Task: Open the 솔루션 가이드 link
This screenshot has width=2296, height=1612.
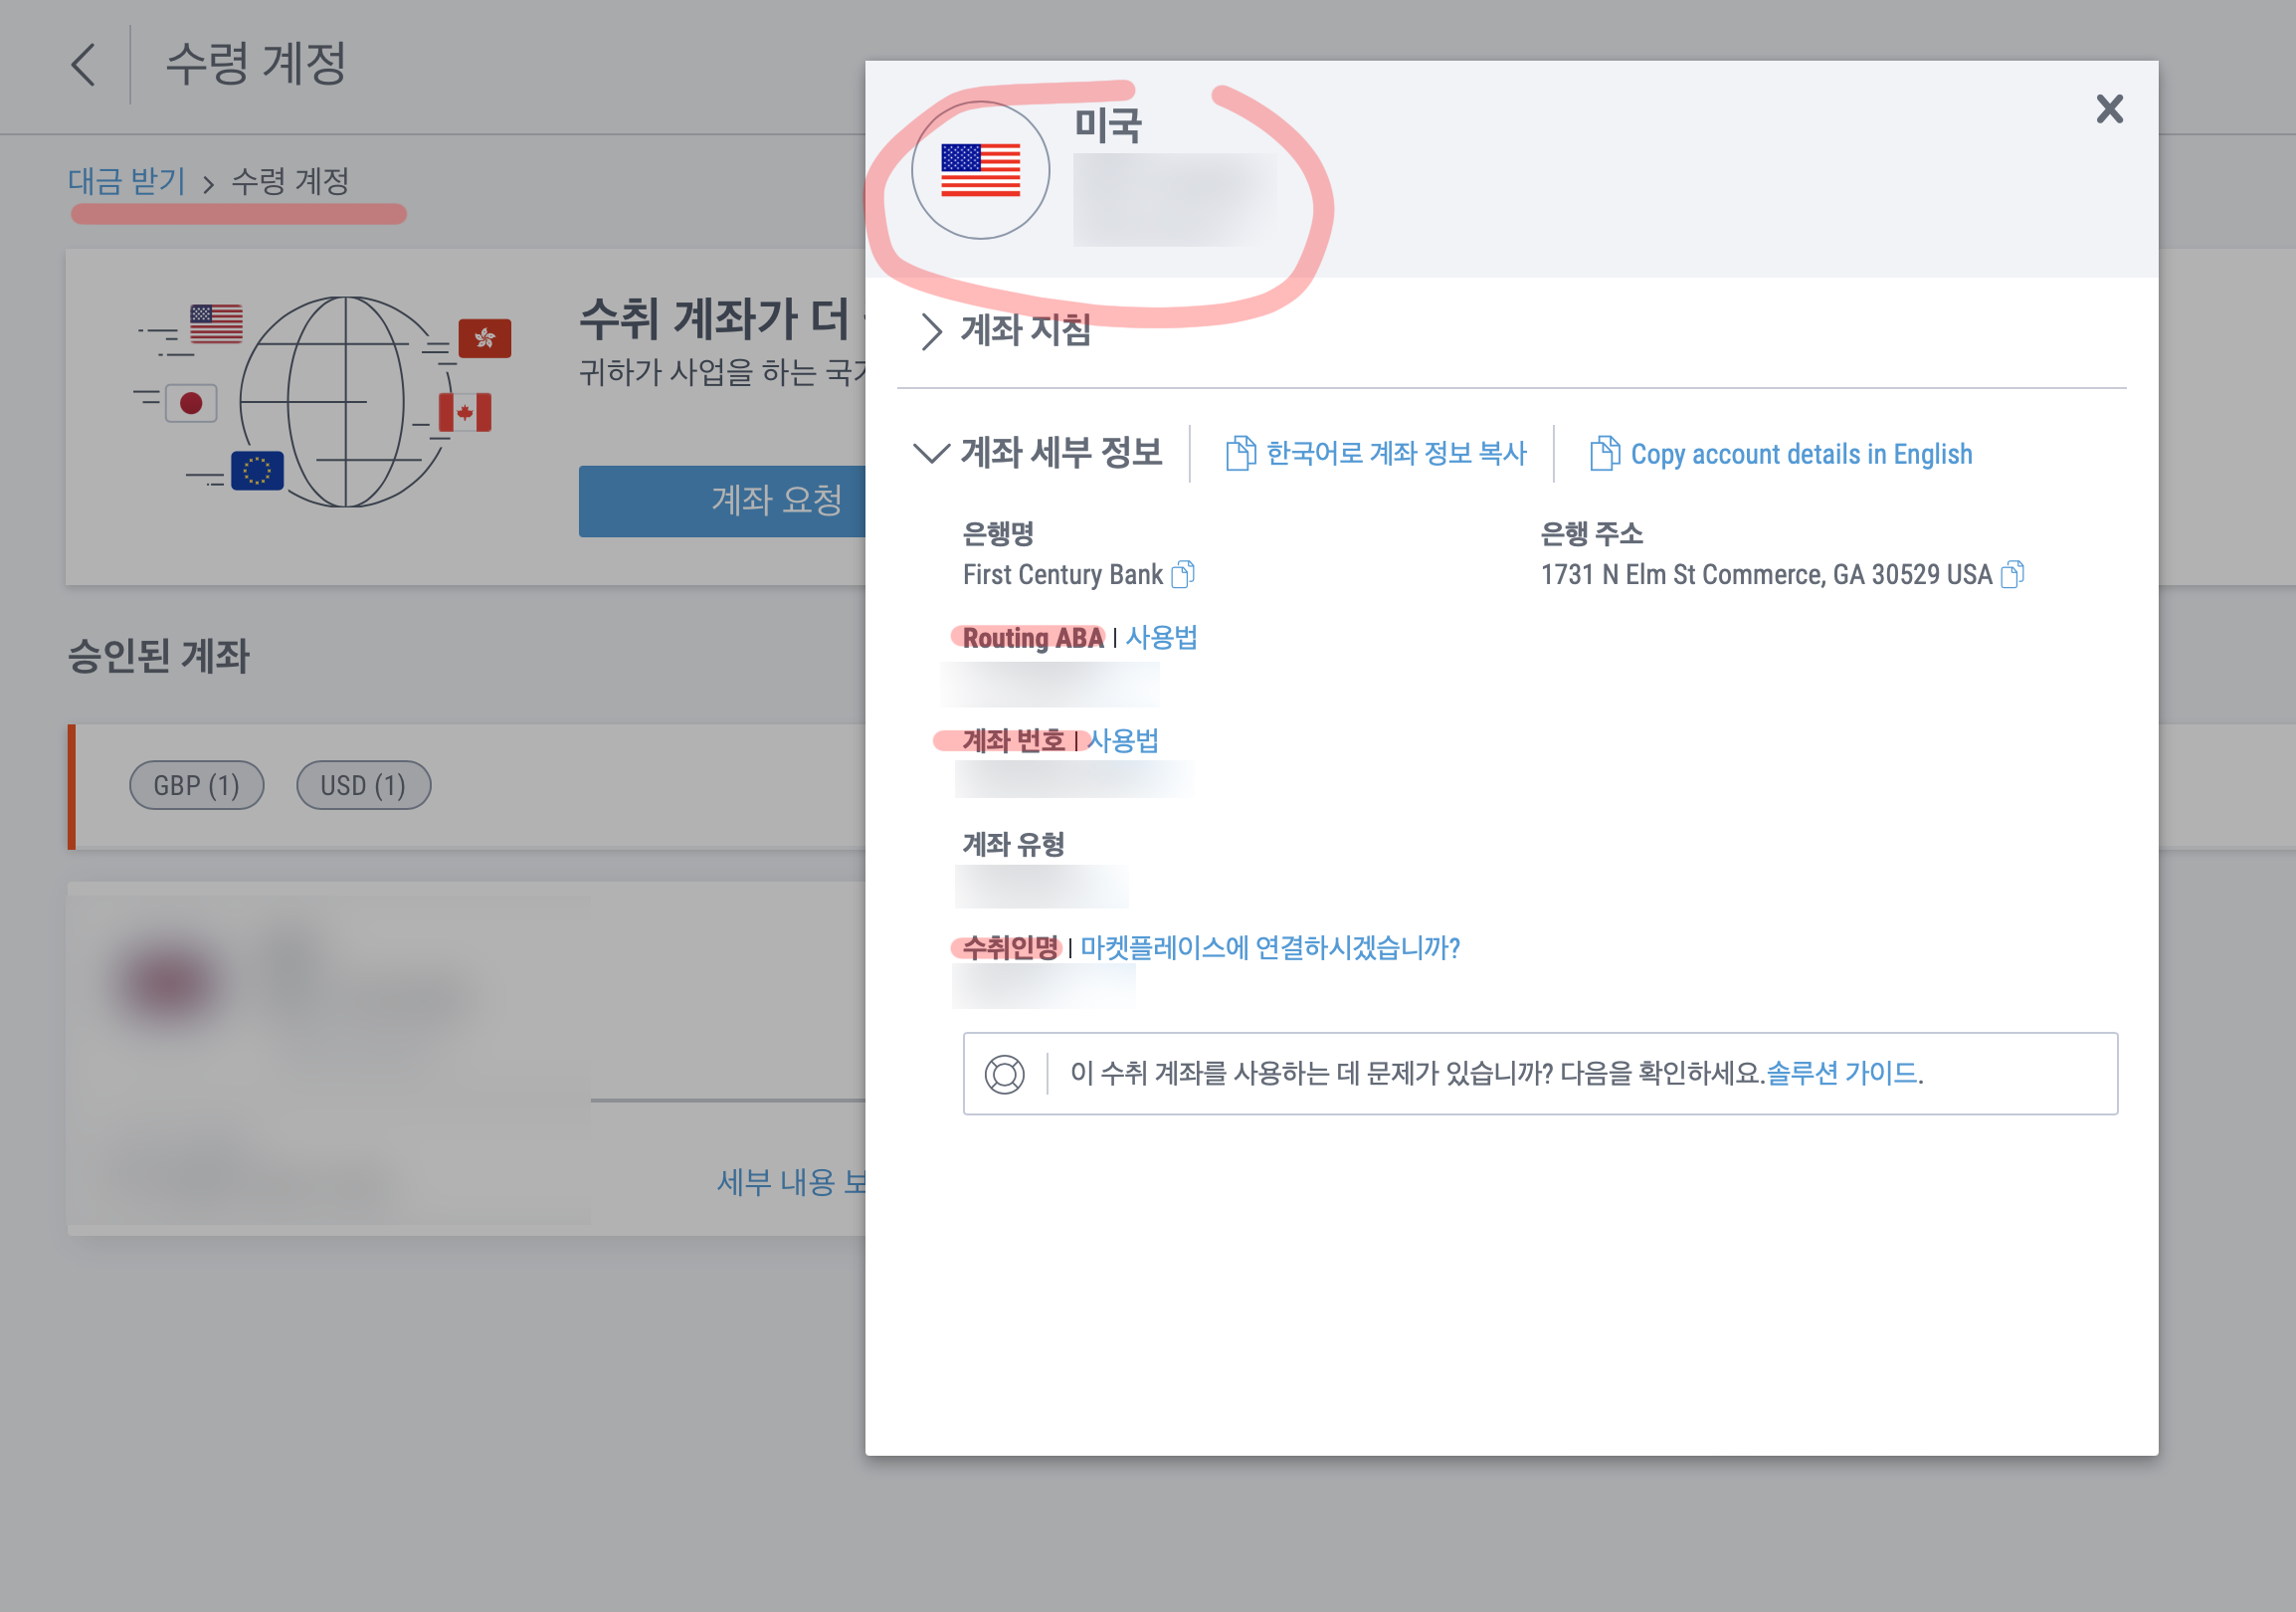Action: pos(1841,1074)
